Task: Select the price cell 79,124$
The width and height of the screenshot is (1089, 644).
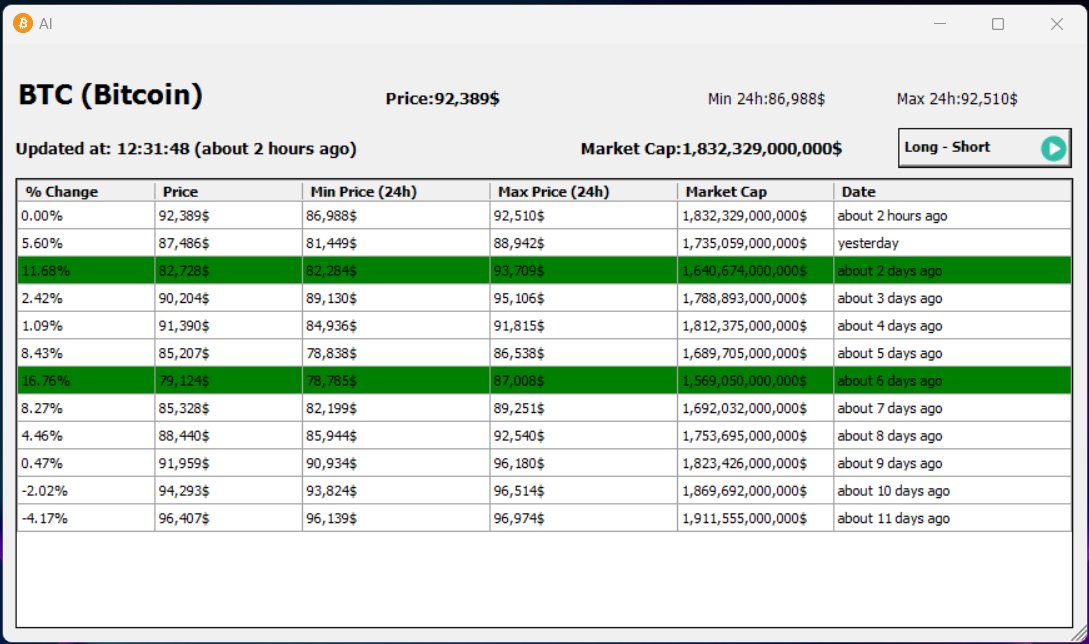Action: click(228, 381)
